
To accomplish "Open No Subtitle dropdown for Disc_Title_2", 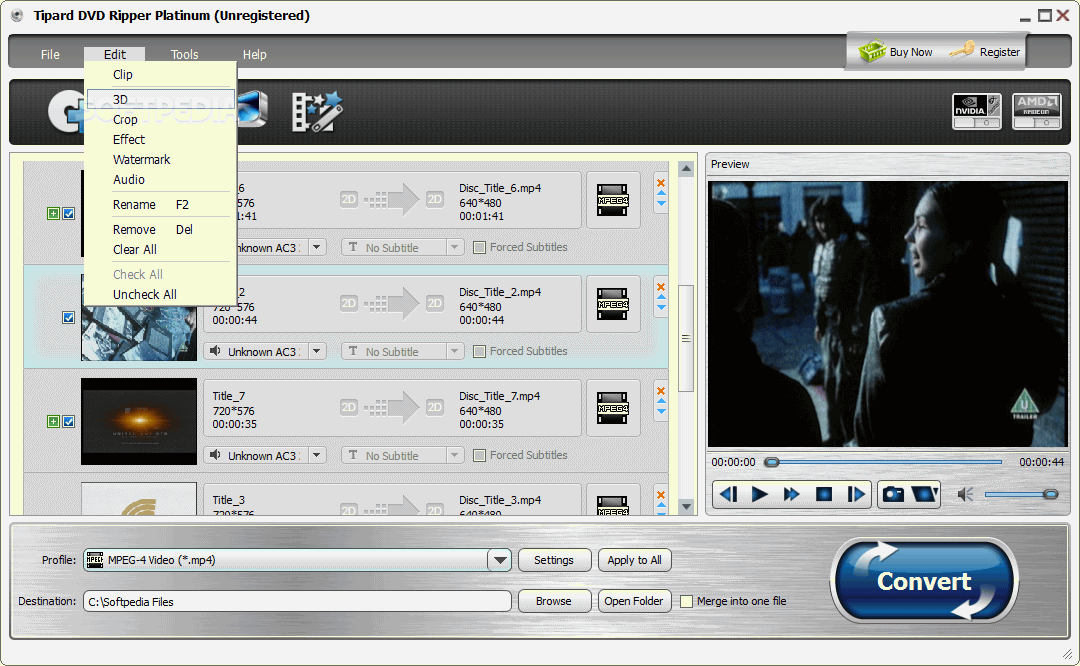I will [x=455, y=351].
